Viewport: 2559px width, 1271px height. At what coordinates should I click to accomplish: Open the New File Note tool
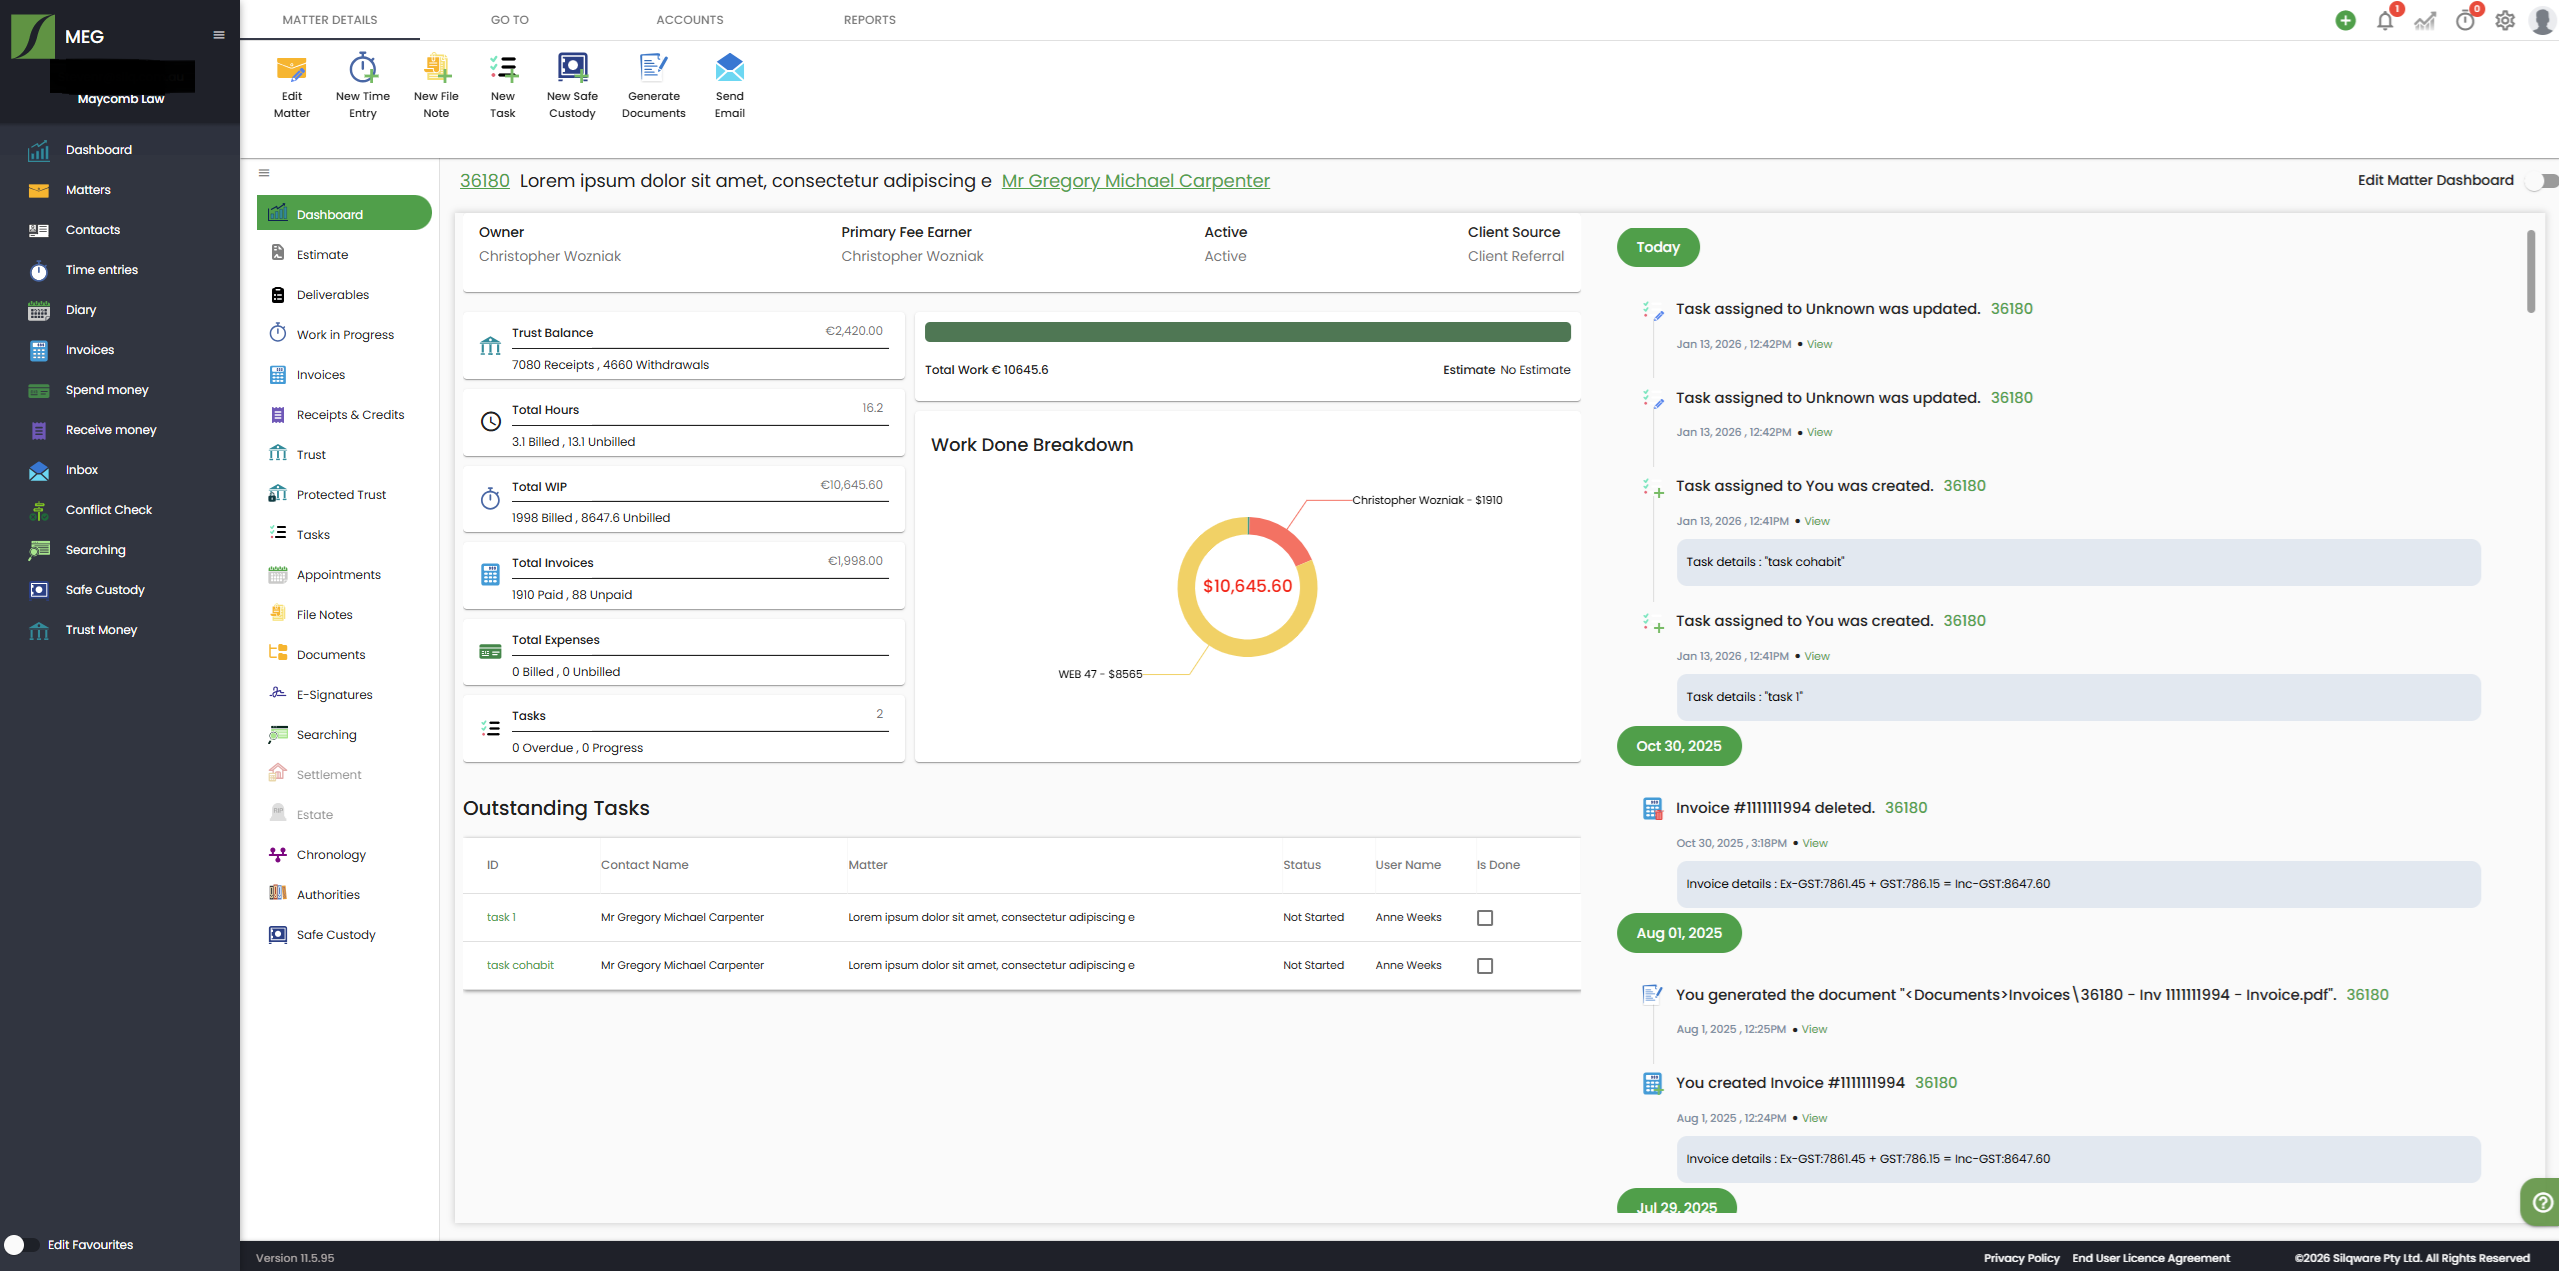[436, 69]
